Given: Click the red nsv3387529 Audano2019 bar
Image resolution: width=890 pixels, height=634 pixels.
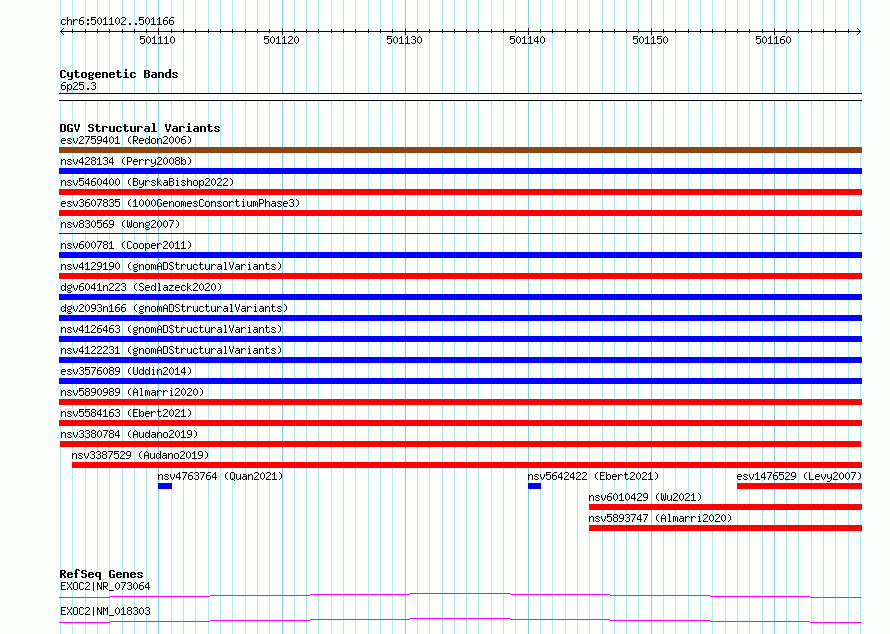Looking at the screenshot, I should pyautogui.click(x=467, y=465).
